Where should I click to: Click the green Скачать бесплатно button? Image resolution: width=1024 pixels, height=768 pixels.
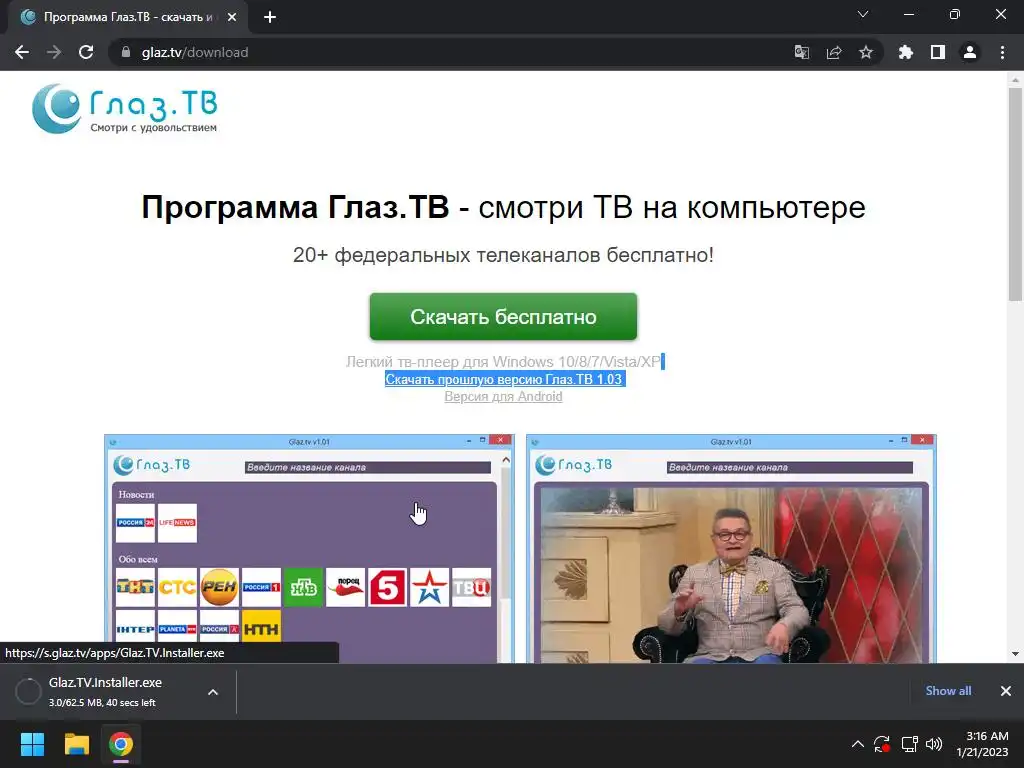pyautogui.click(x=503, y=317)
